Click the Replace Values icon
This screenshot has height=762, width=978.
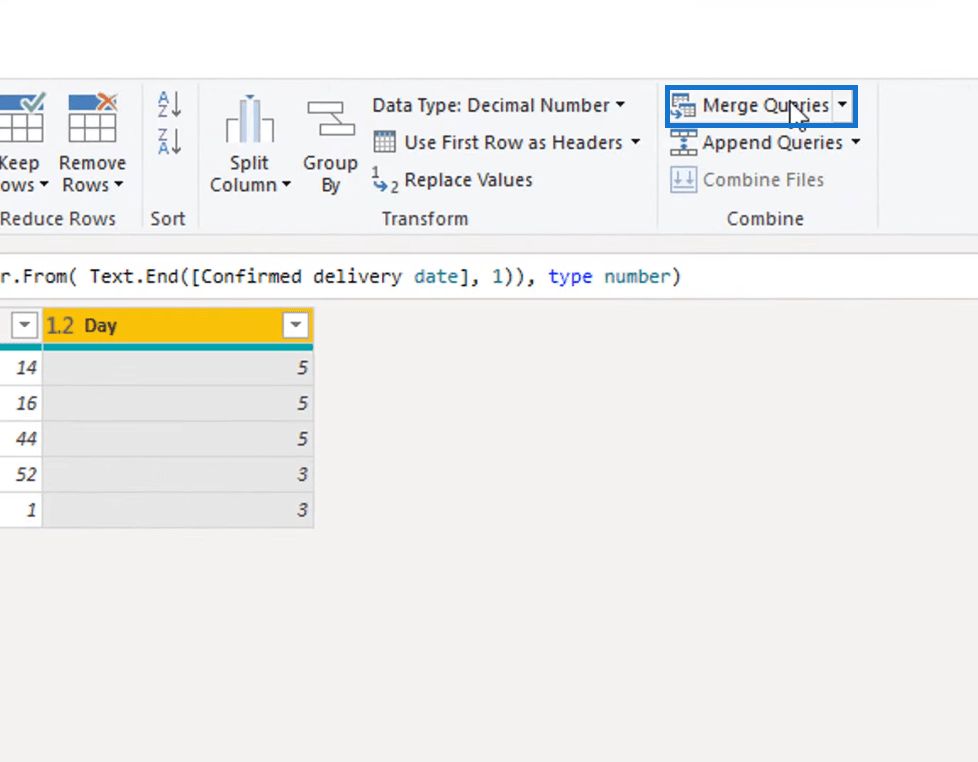pyautogui.click(x=384, y=180)
